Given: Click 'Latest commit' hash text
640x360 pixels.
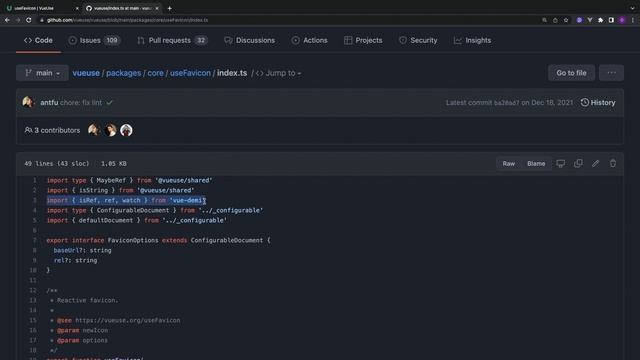Looking at the screenshot, I should pyautogui.click(x=507, y=102).
